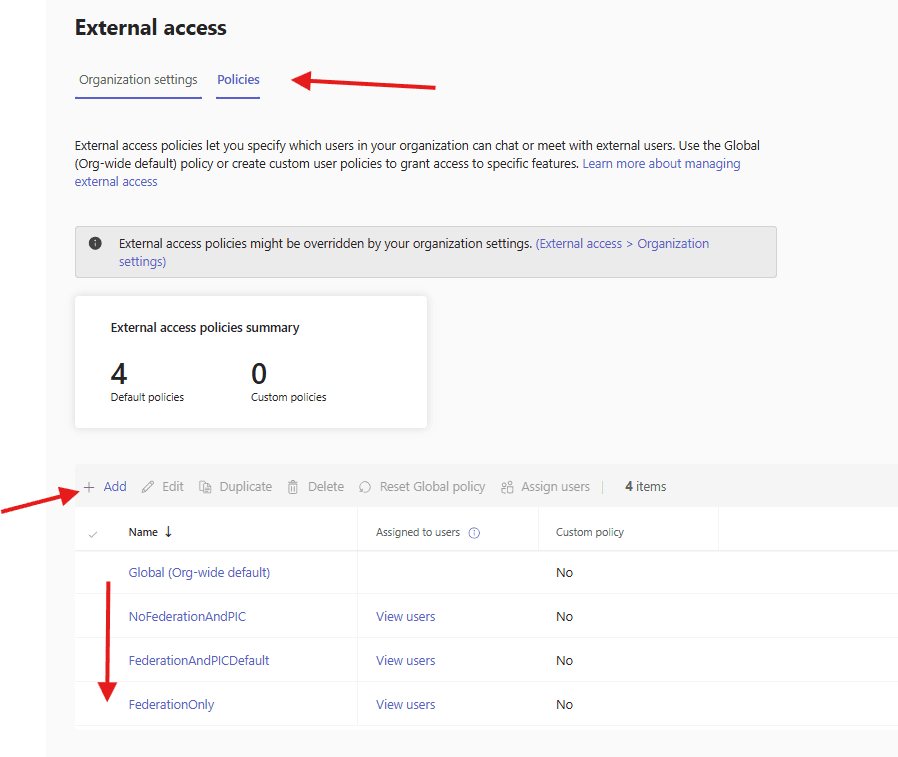The width and height of the screenshot is (898, 757).
Task: Open Learn more about managing external access
Action: [661, 164]
